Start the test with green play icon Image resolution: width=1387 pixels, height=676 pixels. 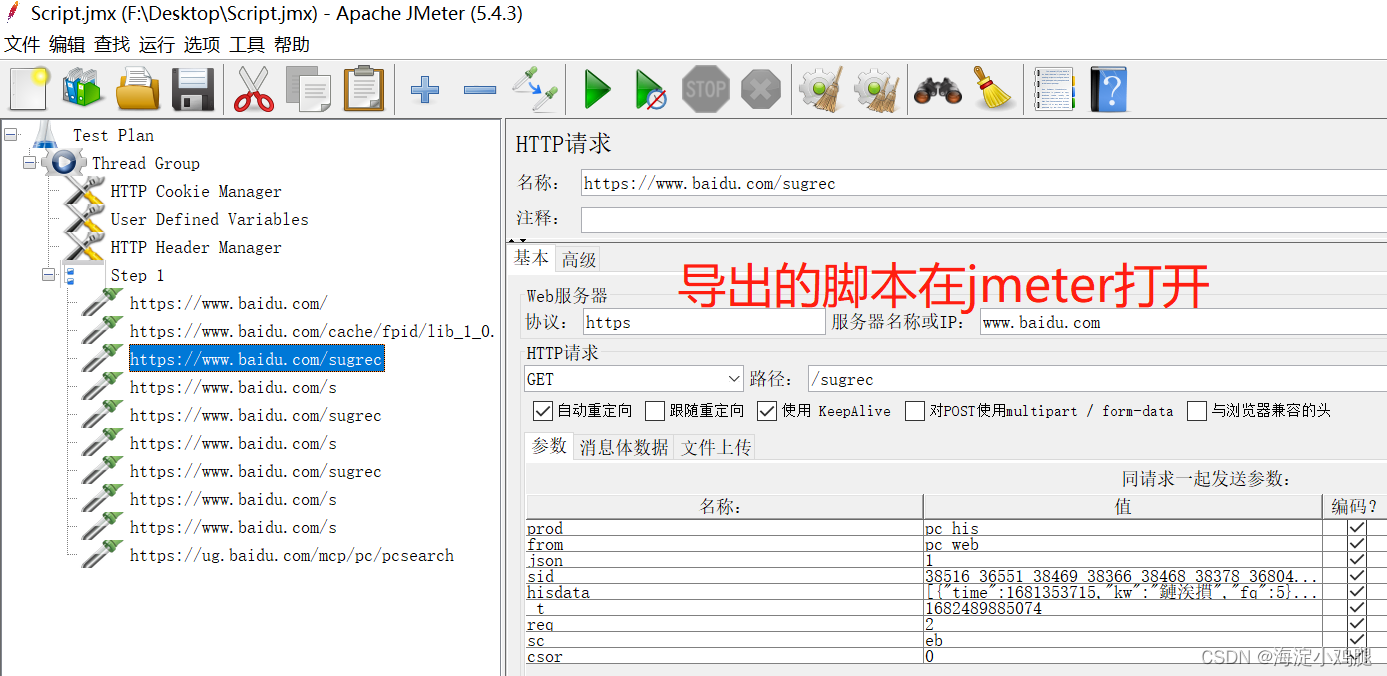click(598, 90)
